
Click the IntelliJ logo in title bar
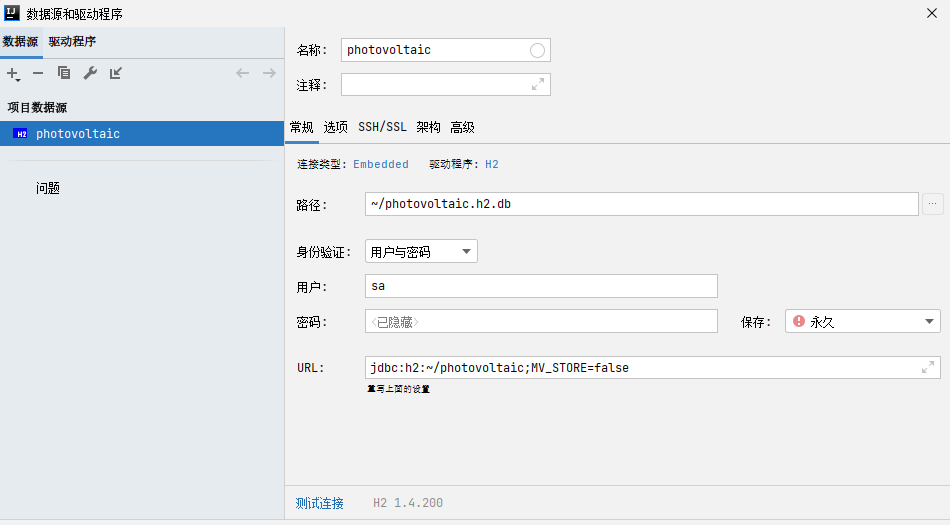[x=12, y=13]
